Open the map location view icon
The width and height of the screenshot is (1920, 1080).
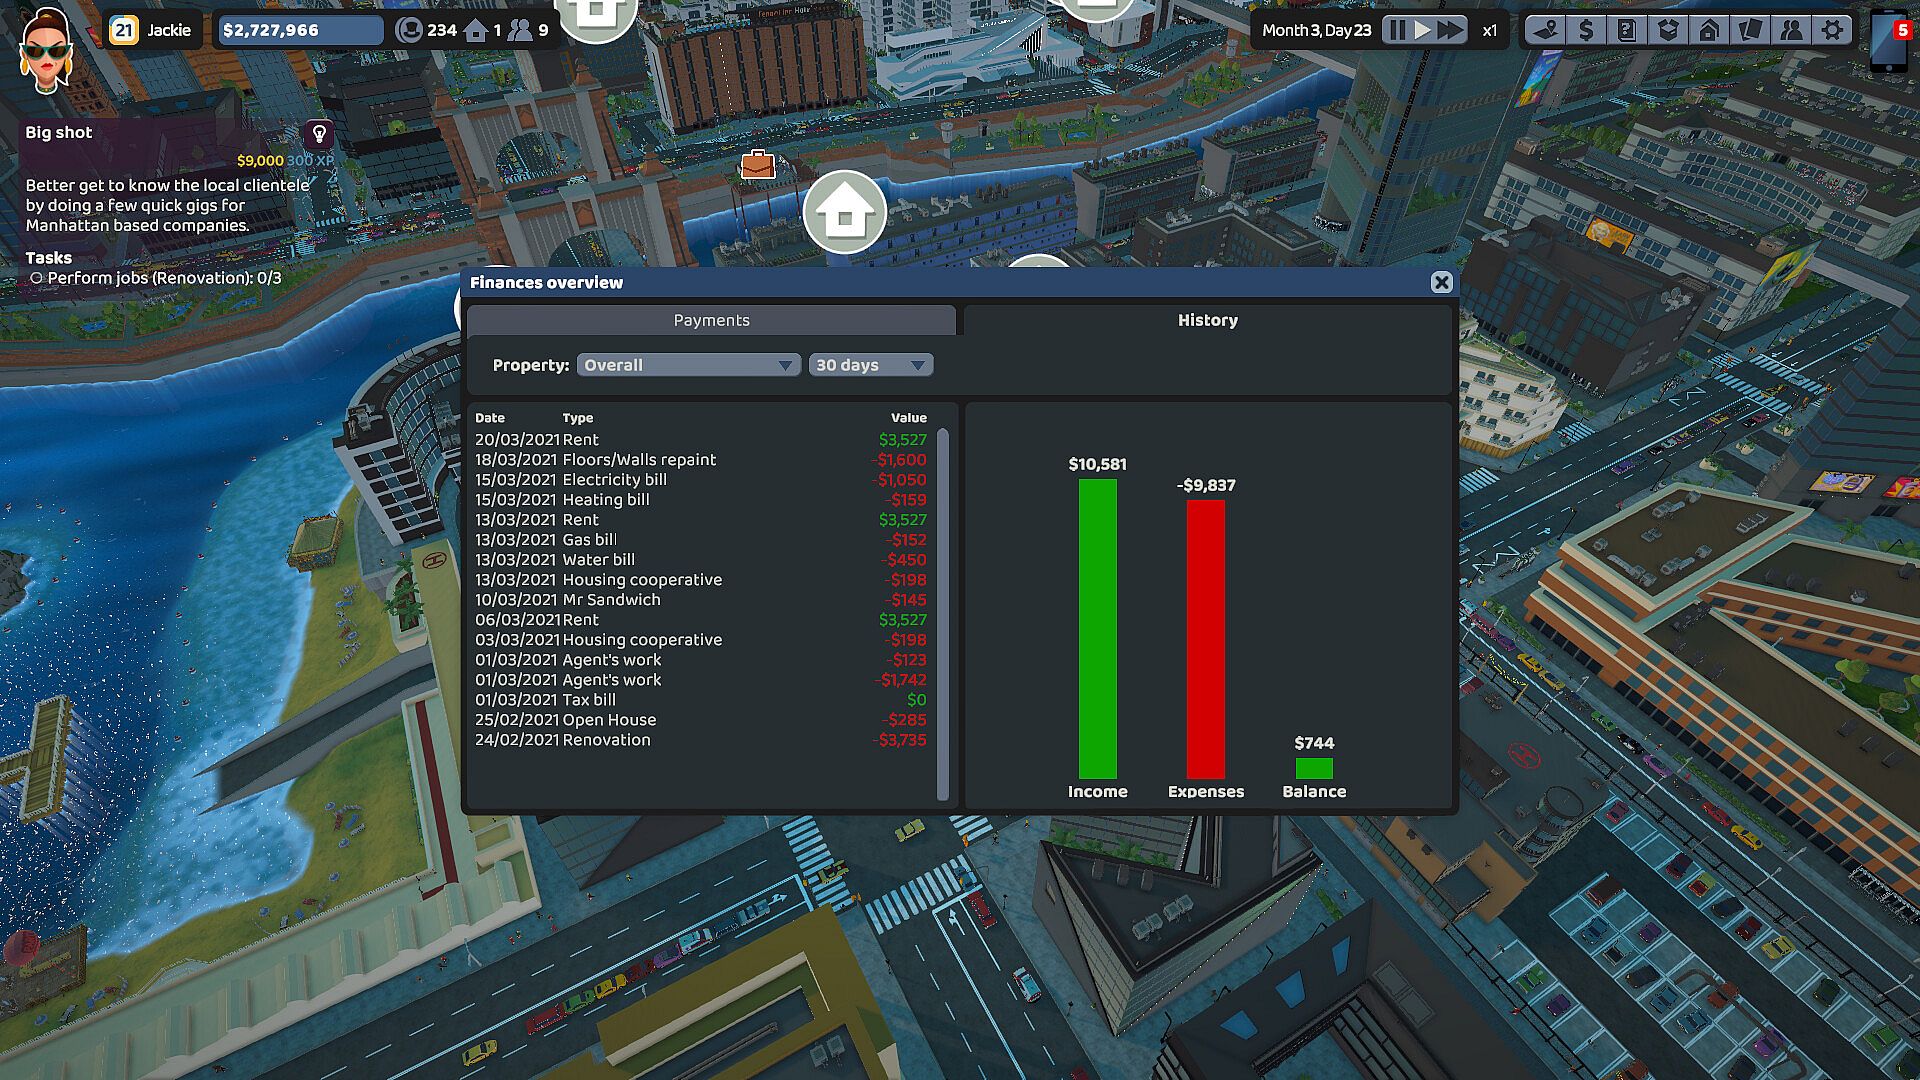[1546, 30]
